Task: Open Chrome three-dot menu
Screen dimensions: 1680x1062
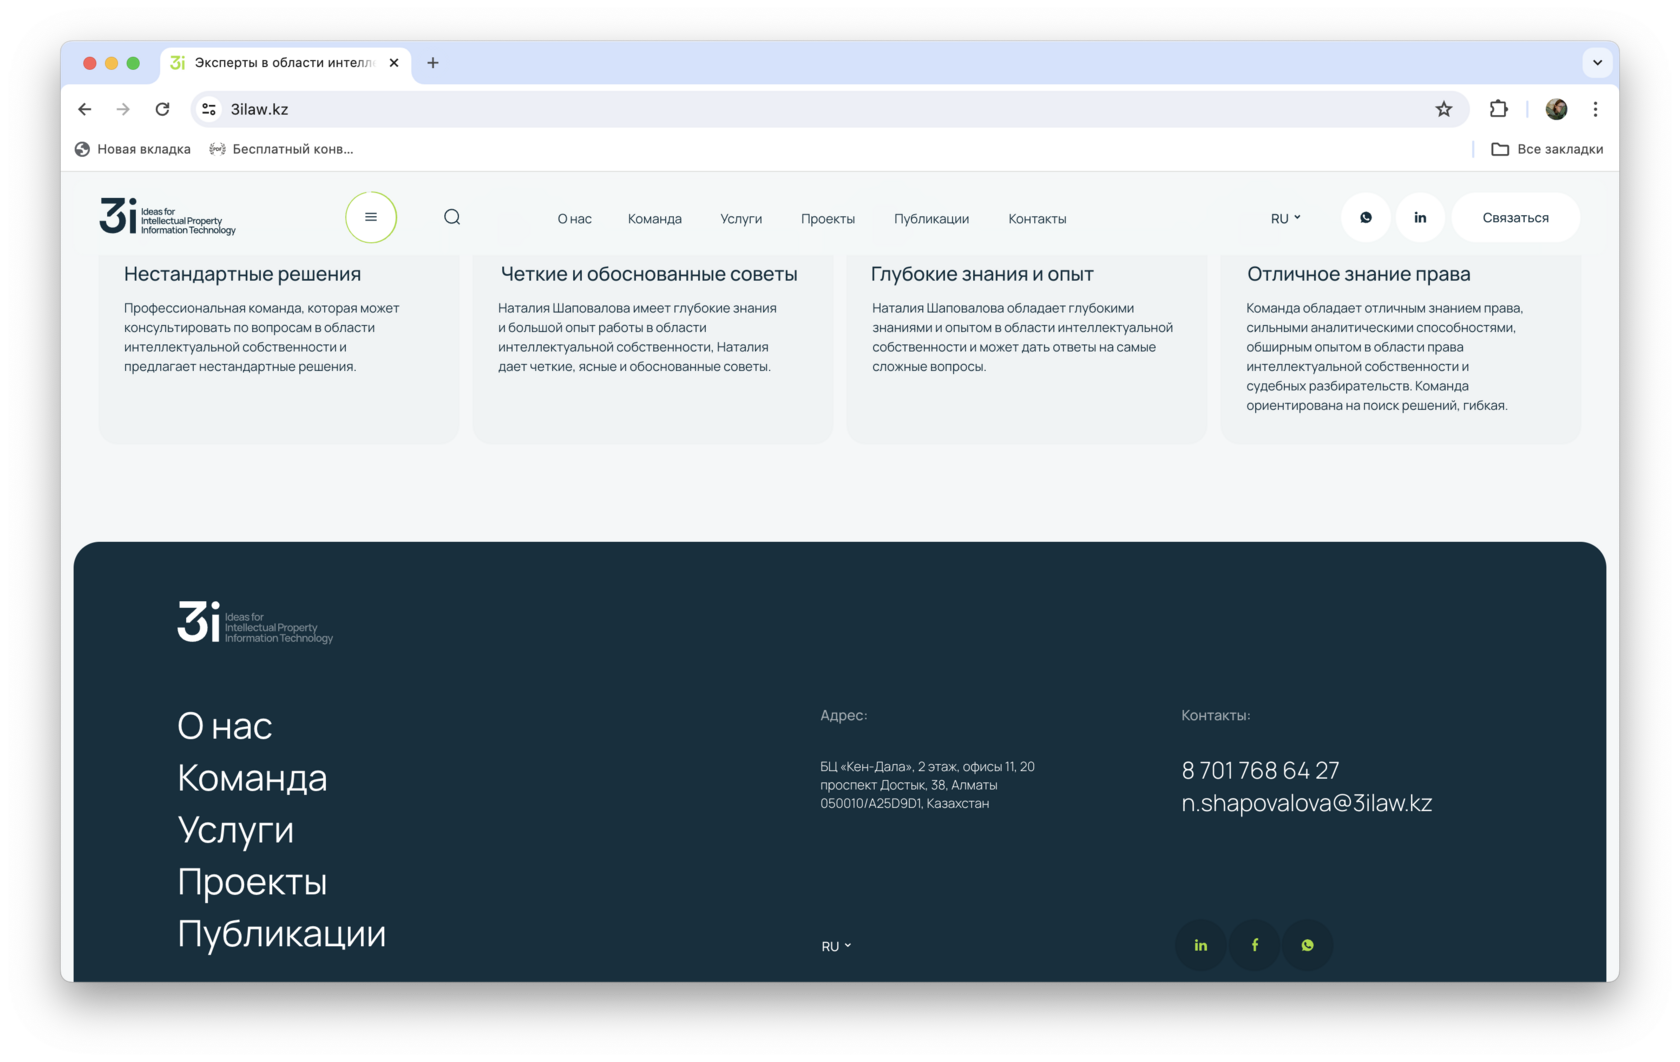Action: [x=1595, y=109]
